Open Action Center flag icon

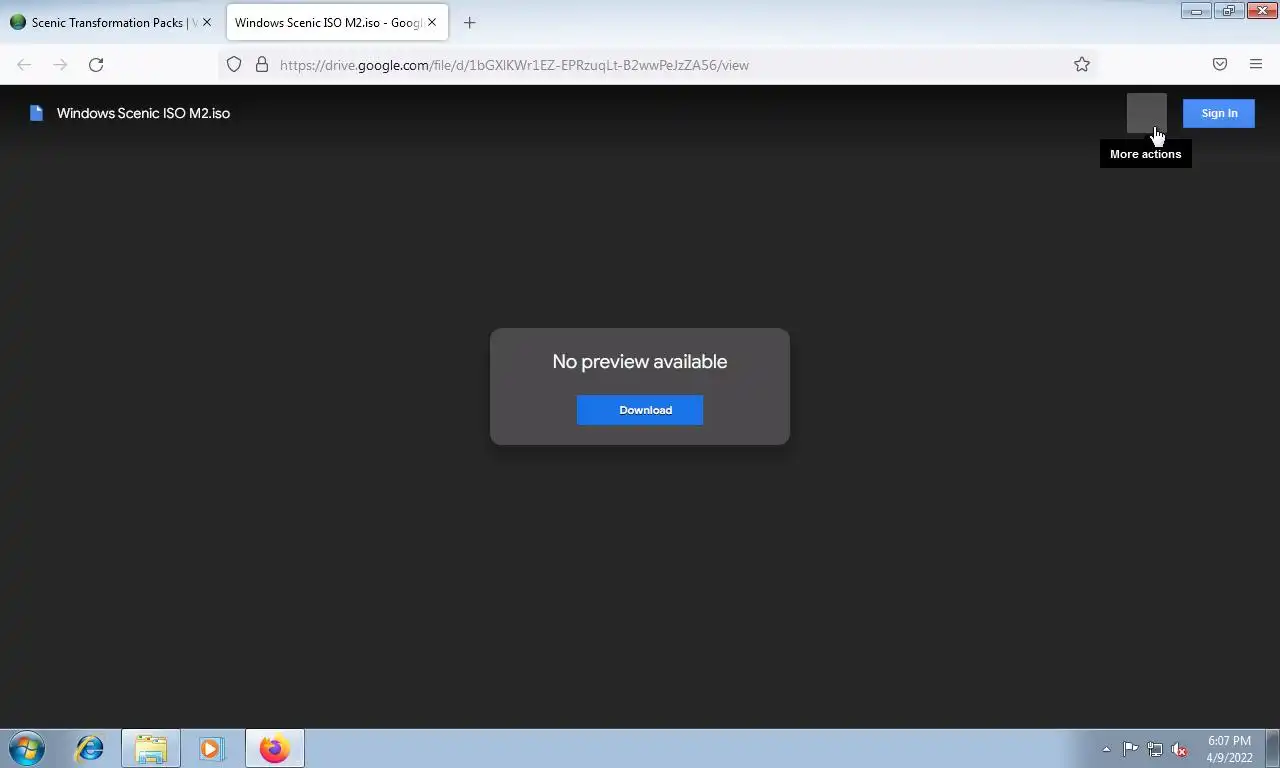(x=1130, y=749)
